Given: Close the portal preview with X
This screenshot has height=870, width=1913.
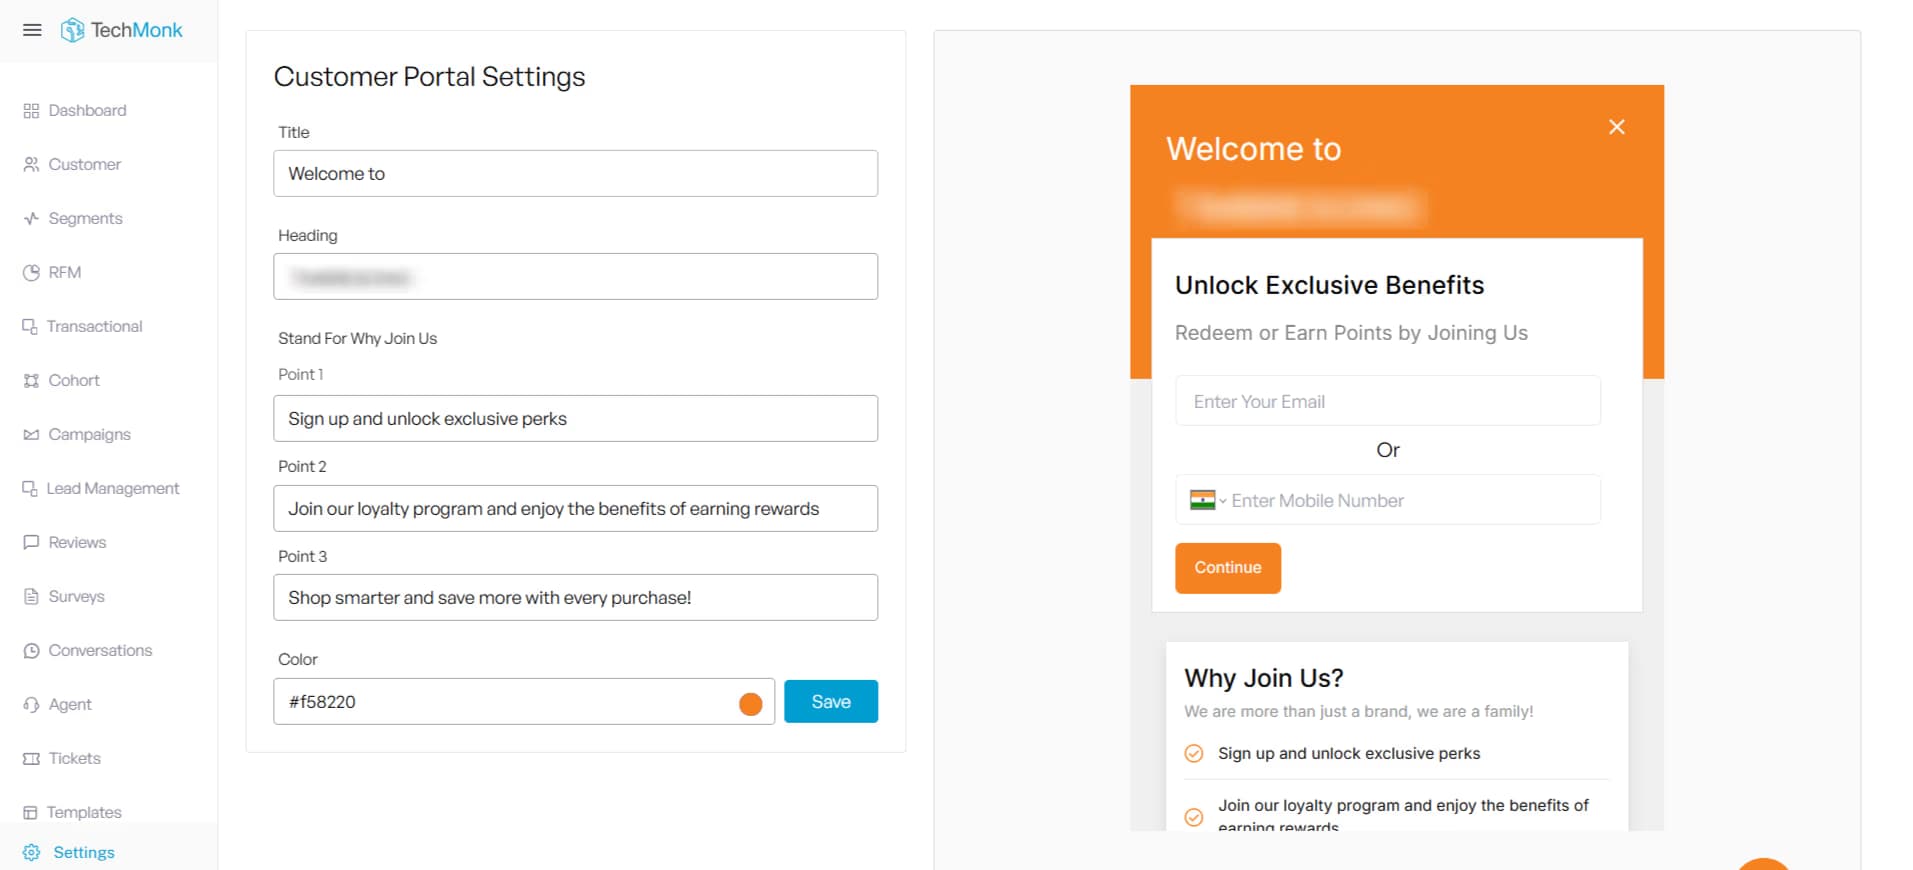Looking at the screenshot, I should [1617, 127].
